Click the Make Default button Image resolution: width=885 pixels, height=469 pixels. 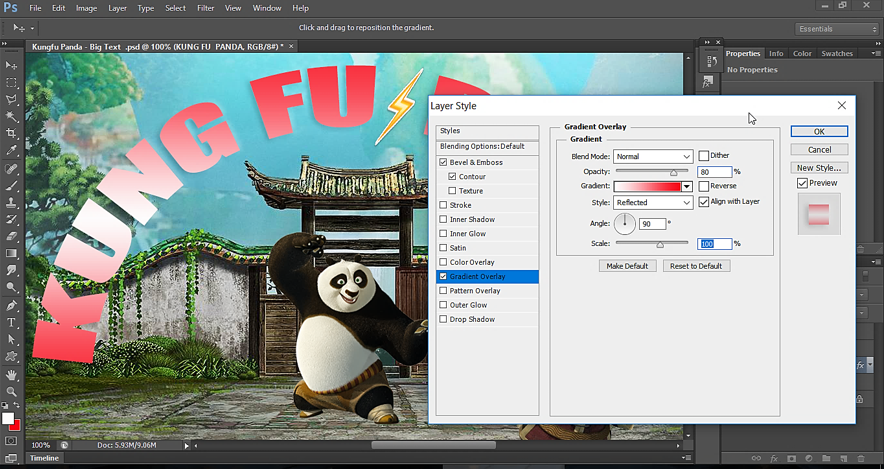(627, 266)
